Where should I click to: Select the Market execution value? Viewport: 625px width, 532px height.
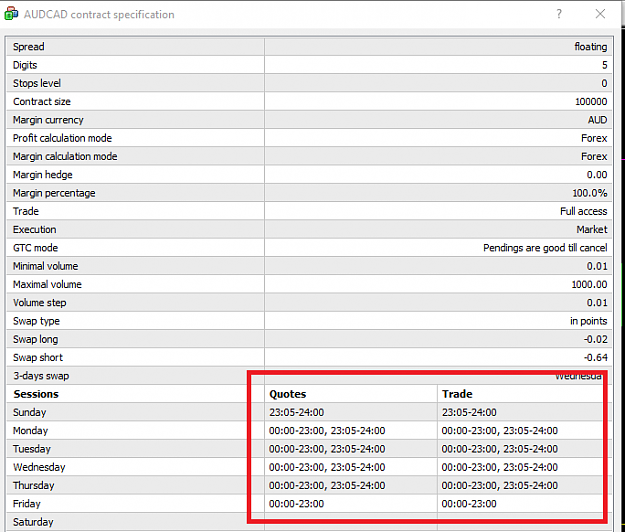(x=592, y=230)
